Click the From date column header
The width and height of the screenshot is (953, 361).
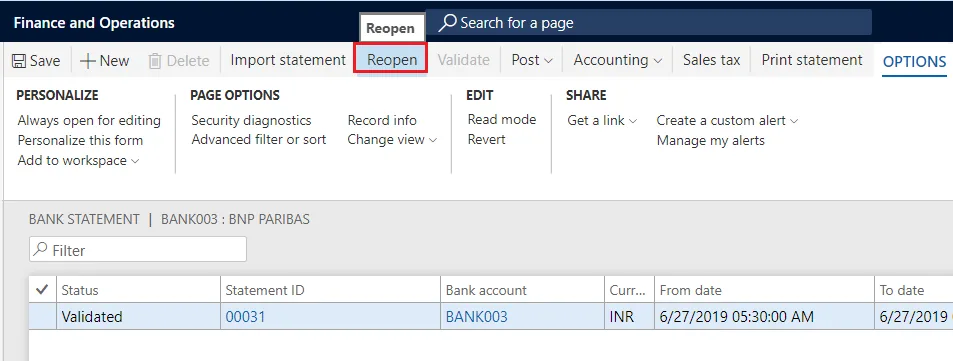click(765, 290)
